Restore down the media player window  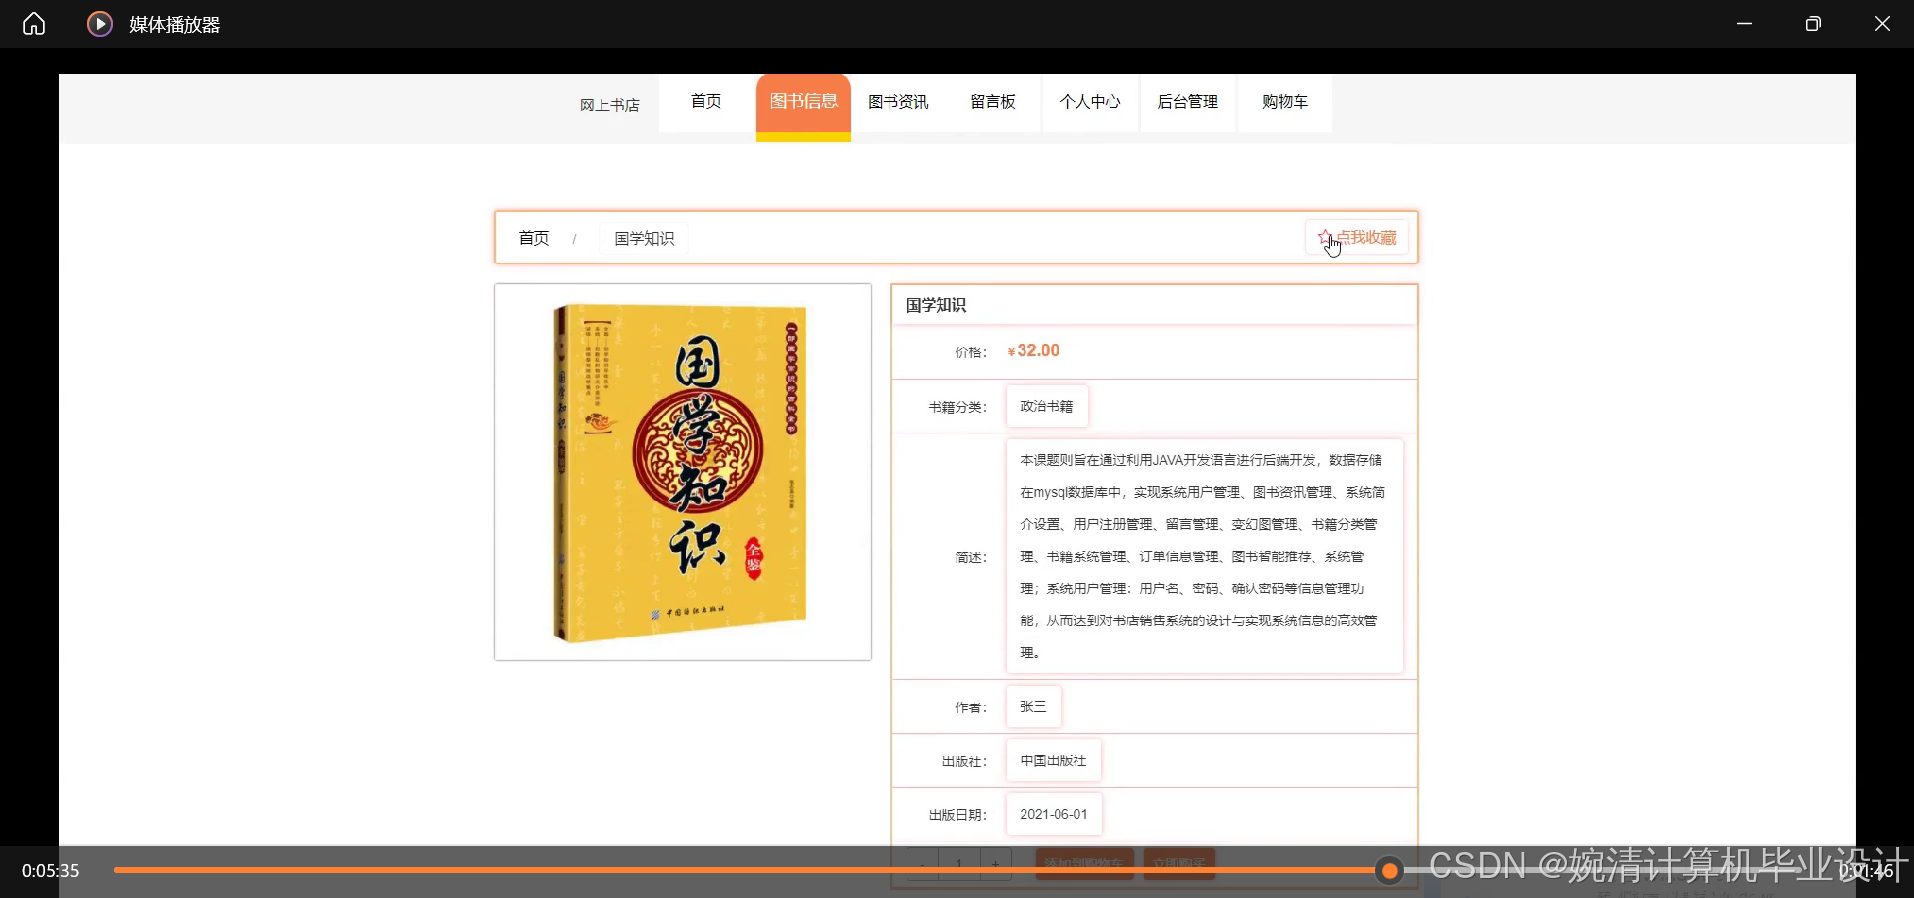[1813, 24]
